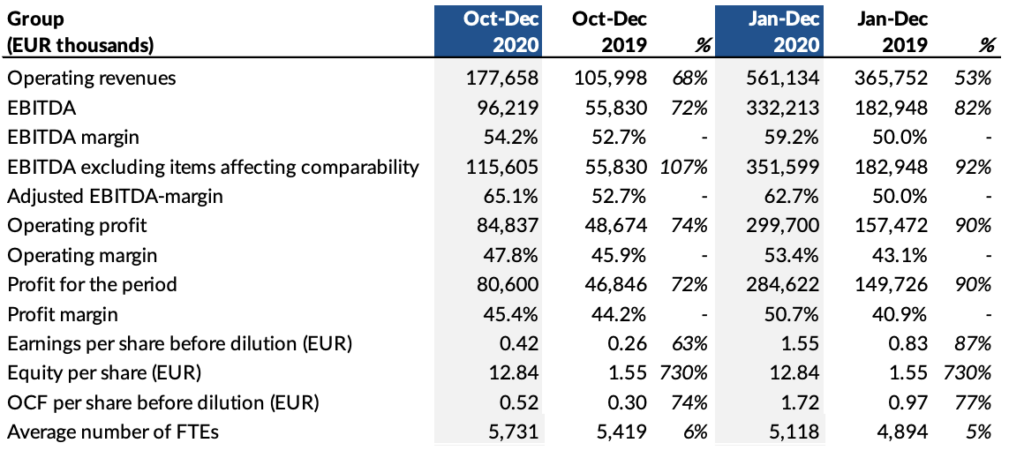Select the 561,134 full-year revenue value
Viewport: 1024px width, 473px height.
[783, 77]
